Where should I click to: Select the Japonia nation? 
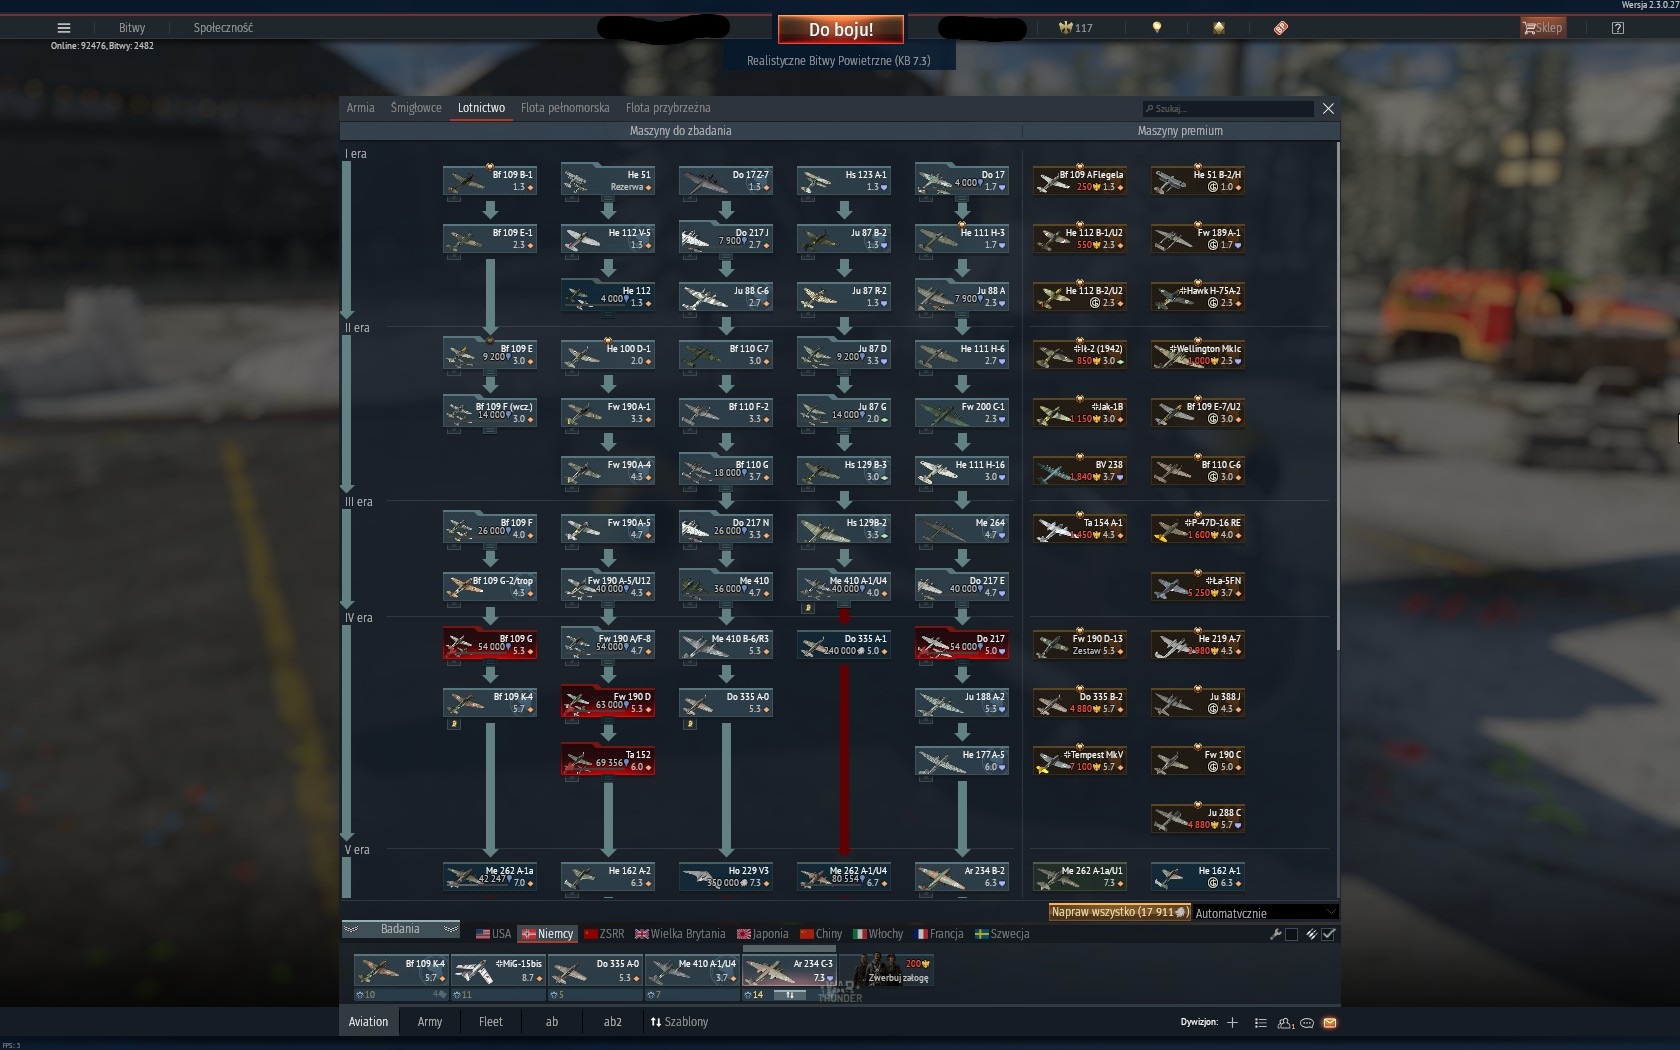pyautogui.click(x=763, y=934)
